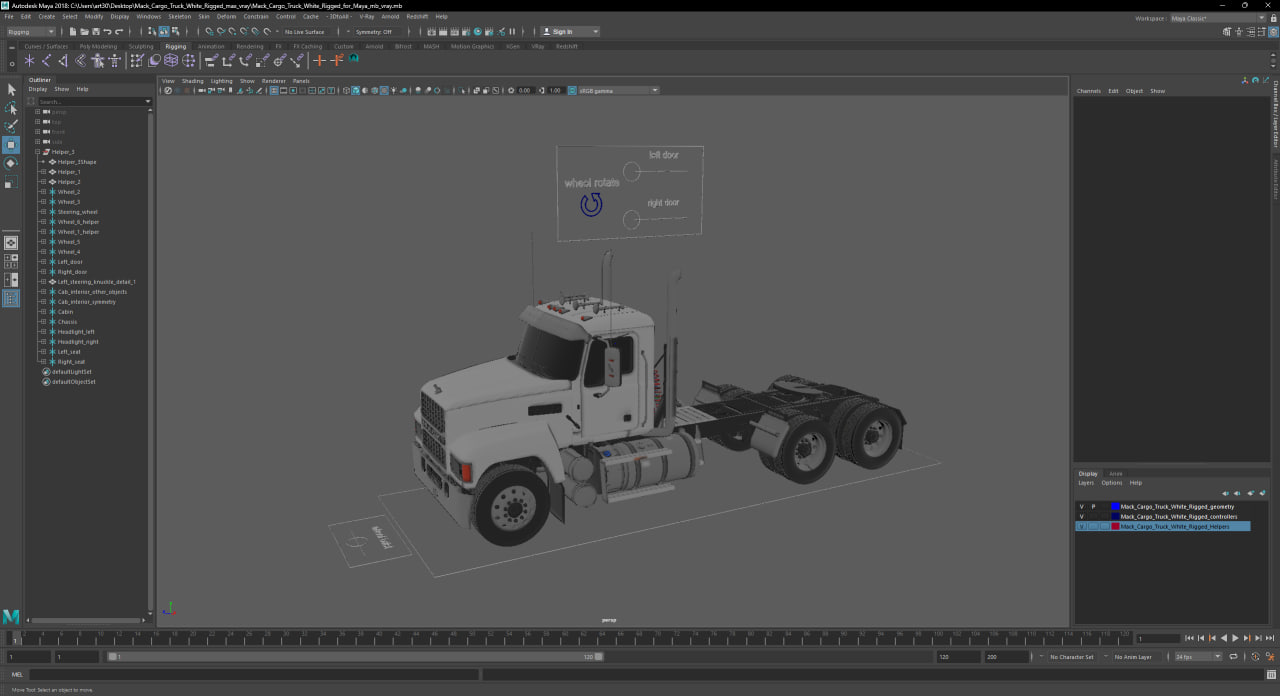Click the Play backward button
This screenshot has height=696, width=1280.
pyautogui.click(x=1223, y=638)
